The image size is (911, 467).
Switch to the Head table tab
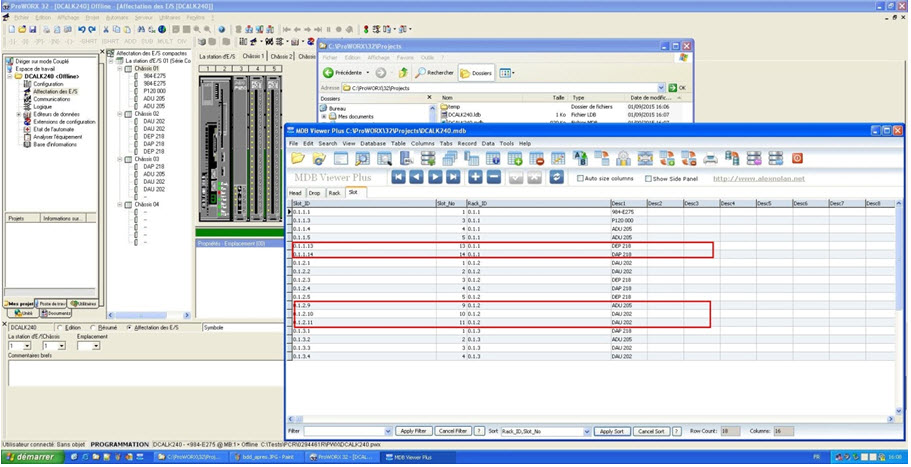click(296, 193)
